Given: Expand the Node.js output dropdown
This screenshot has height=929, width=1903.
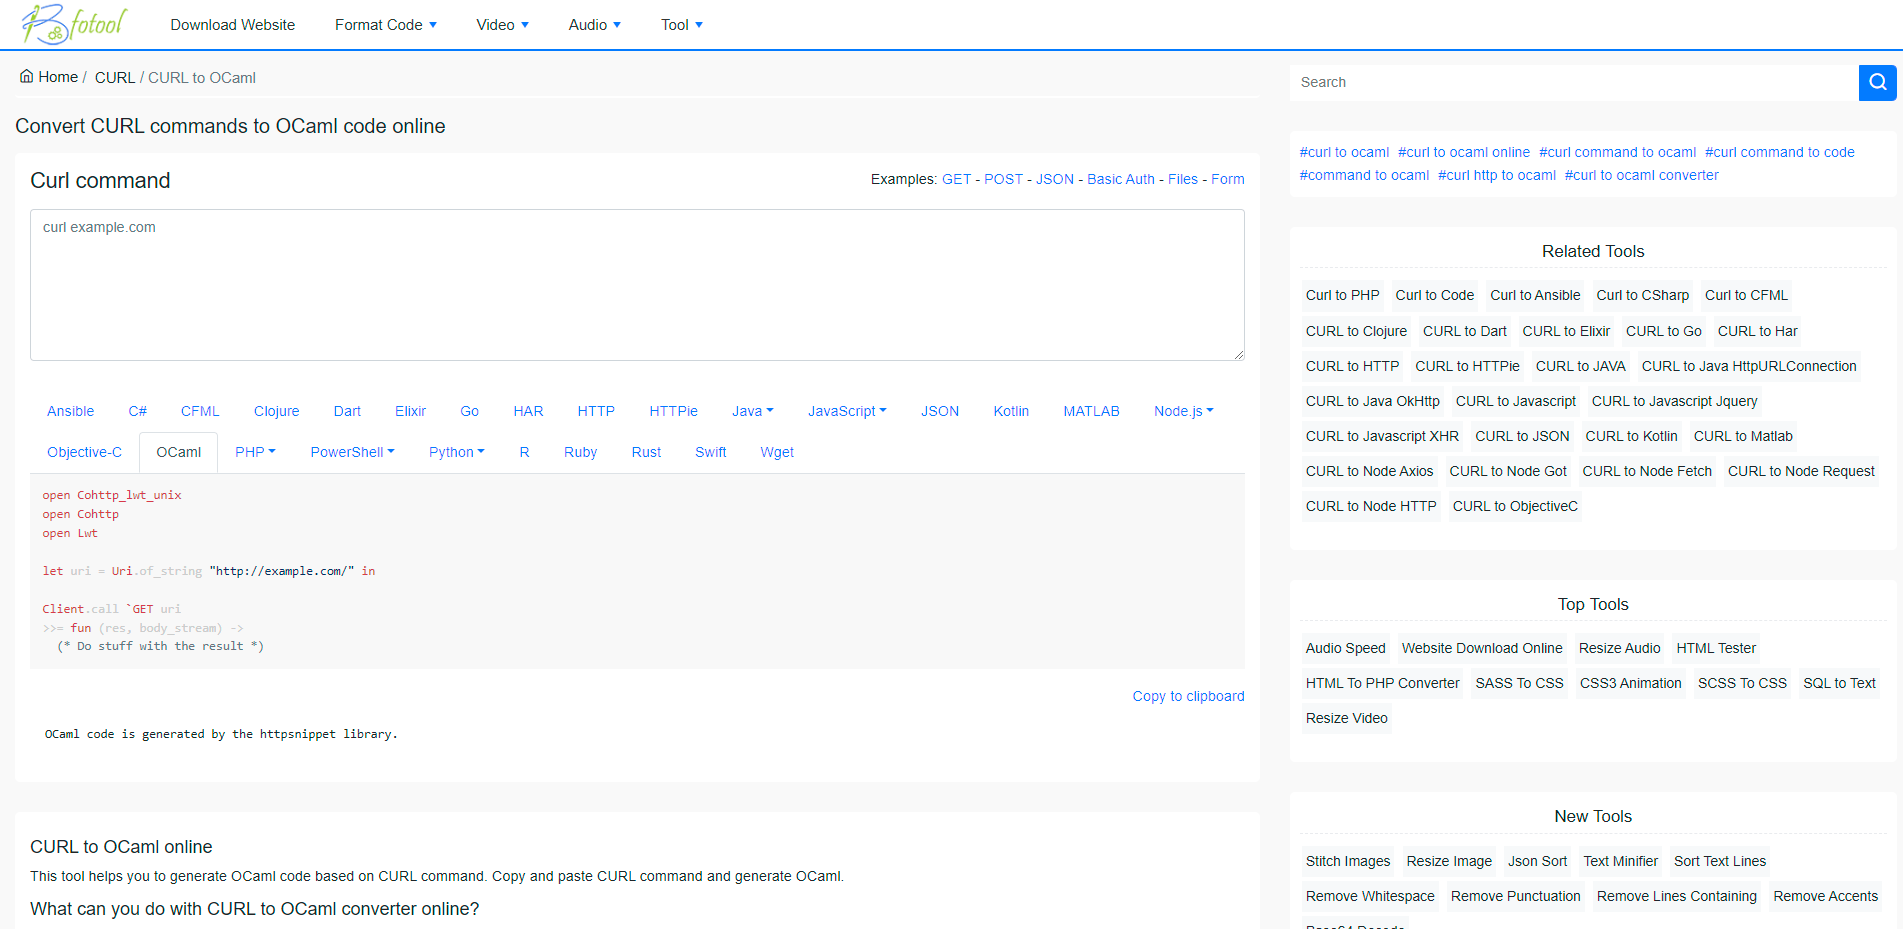Looking at the screenshot, I should pos(1182,410).
